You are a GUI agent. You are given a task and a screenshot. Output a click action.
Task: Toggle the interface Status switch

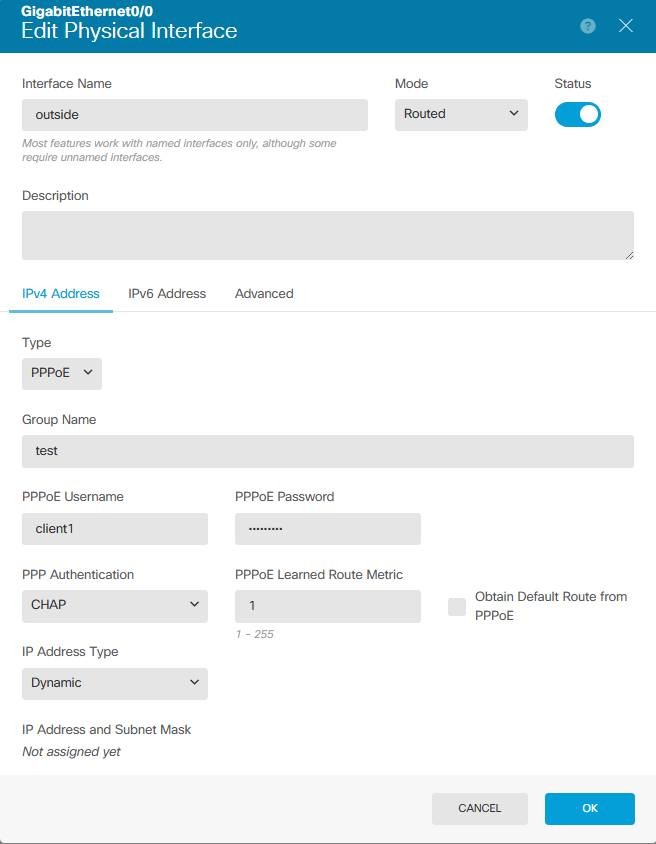pos(578,114)
